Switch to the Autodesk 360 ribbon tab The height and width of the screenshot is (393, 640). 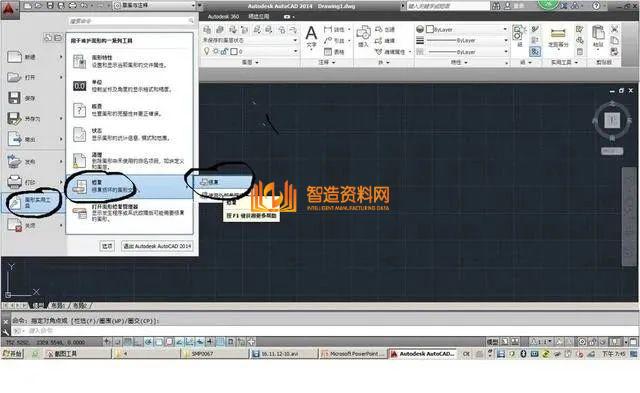tap(223, 17)
